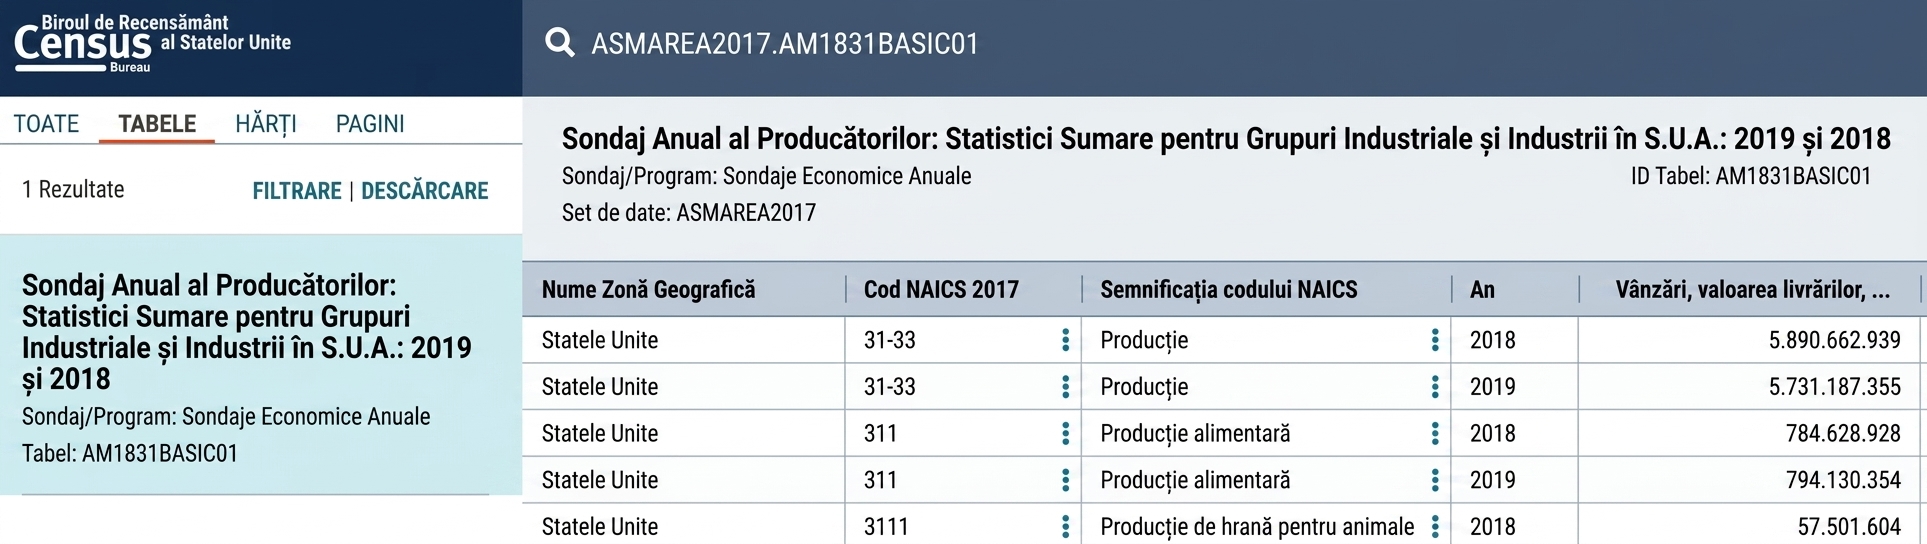This screenshot has height=544, width=1927.
Task: Open options dots for 2019 code 311
Action: (x=1065, y=480)
